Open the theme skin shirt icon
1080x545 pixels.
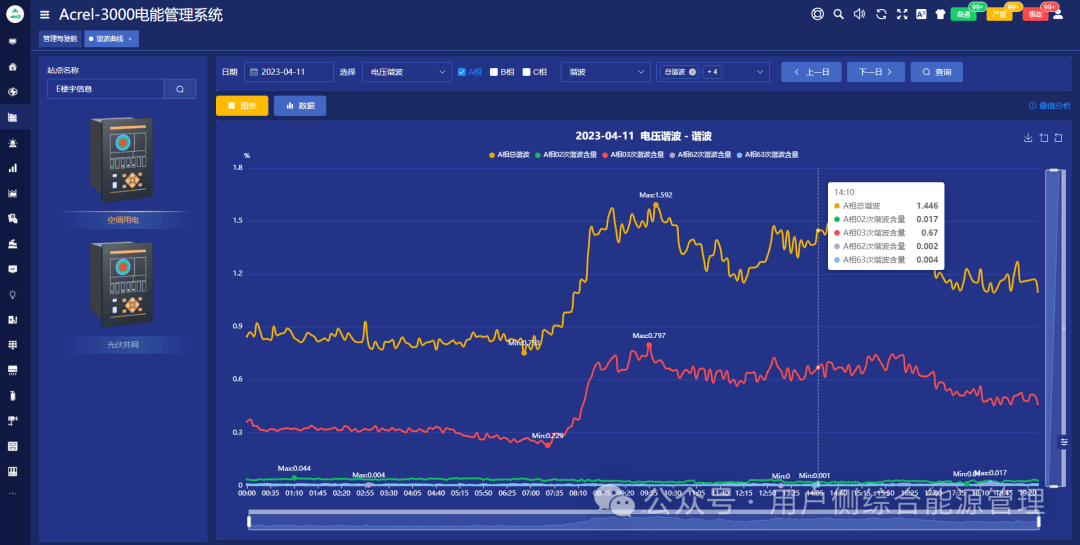[x=941, y=14]
